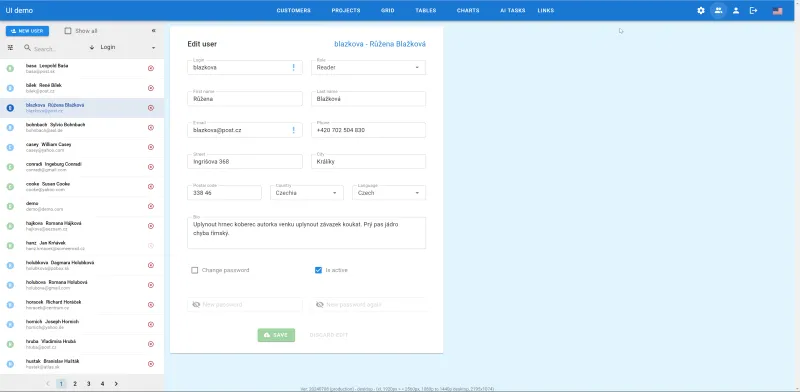Go to the previous page of users

click(x=47, y=384)
